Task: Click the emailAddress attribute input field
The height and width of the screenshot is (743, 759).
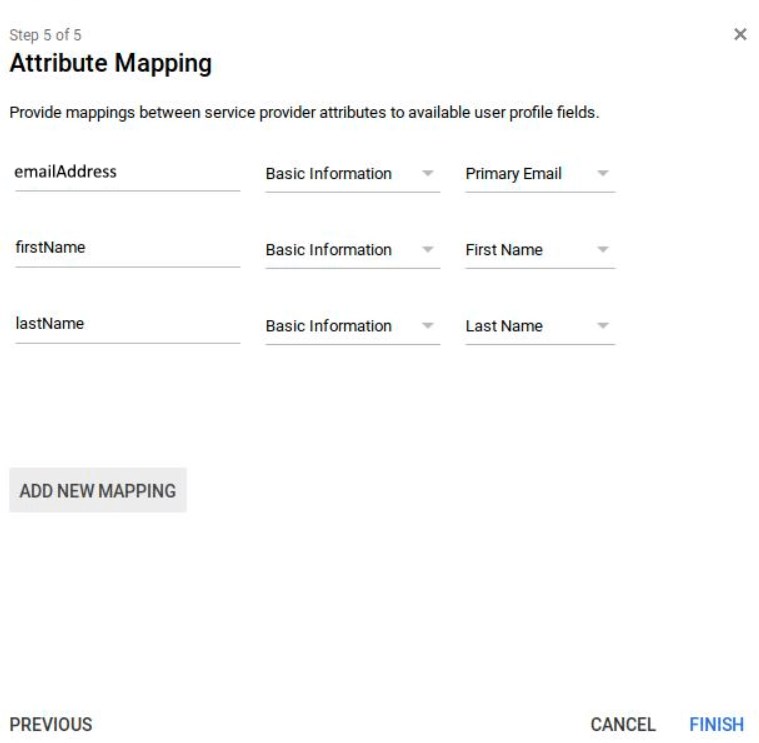Action: click(127, 172)
